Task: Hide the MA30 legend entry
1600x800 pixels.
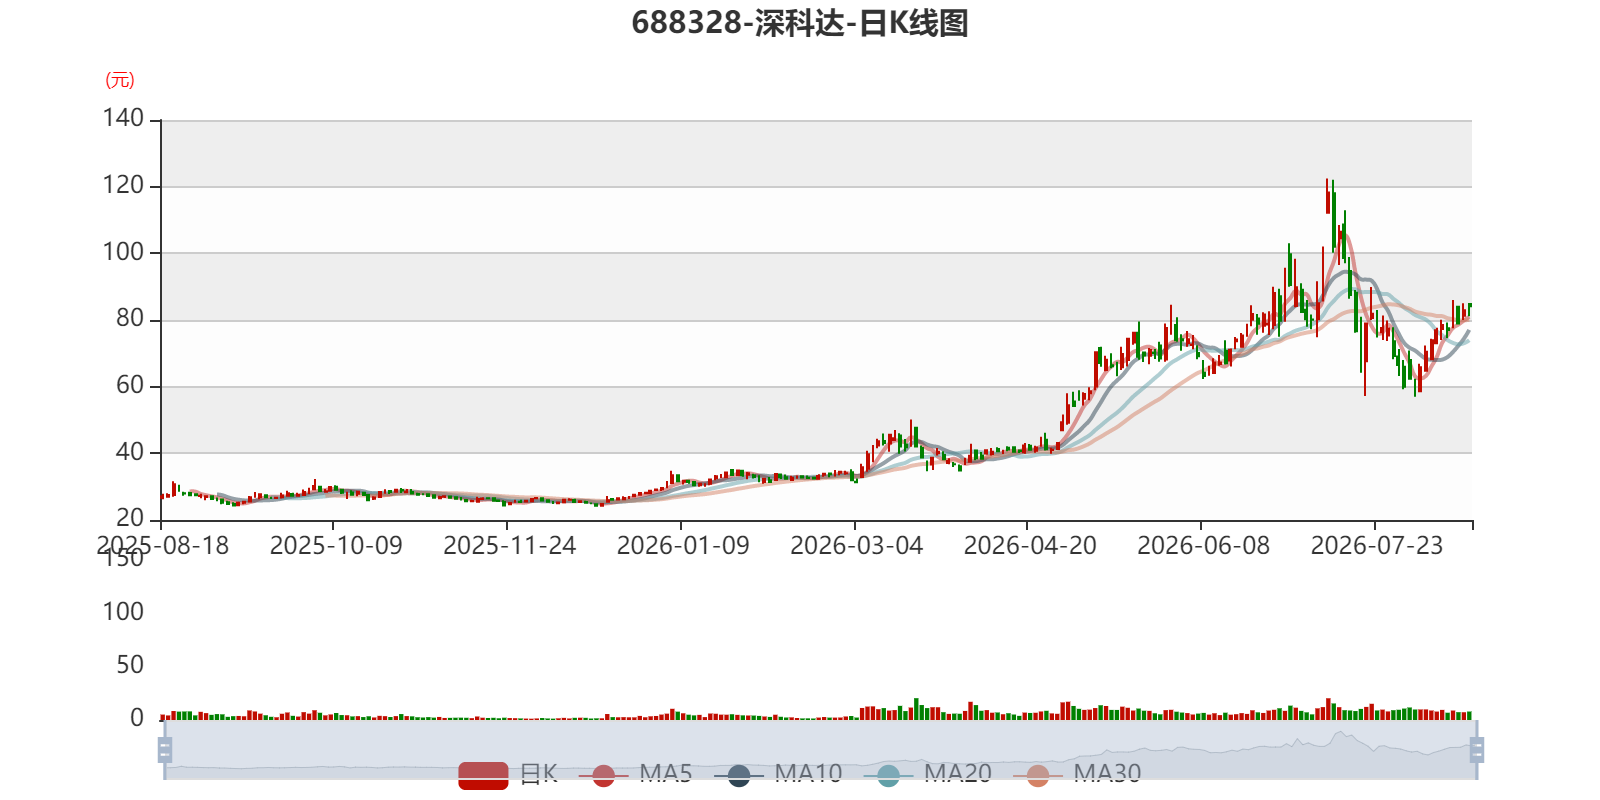Action: click(x=1077, y=774)
